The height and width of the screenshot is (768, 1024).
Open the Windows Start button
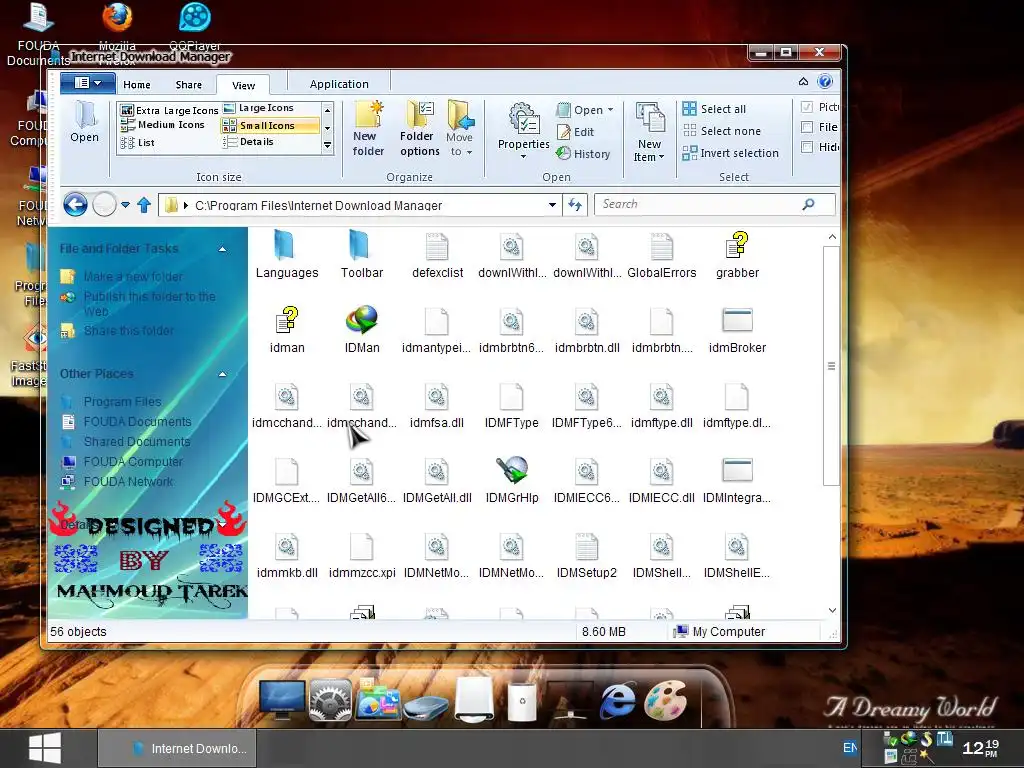44,748
